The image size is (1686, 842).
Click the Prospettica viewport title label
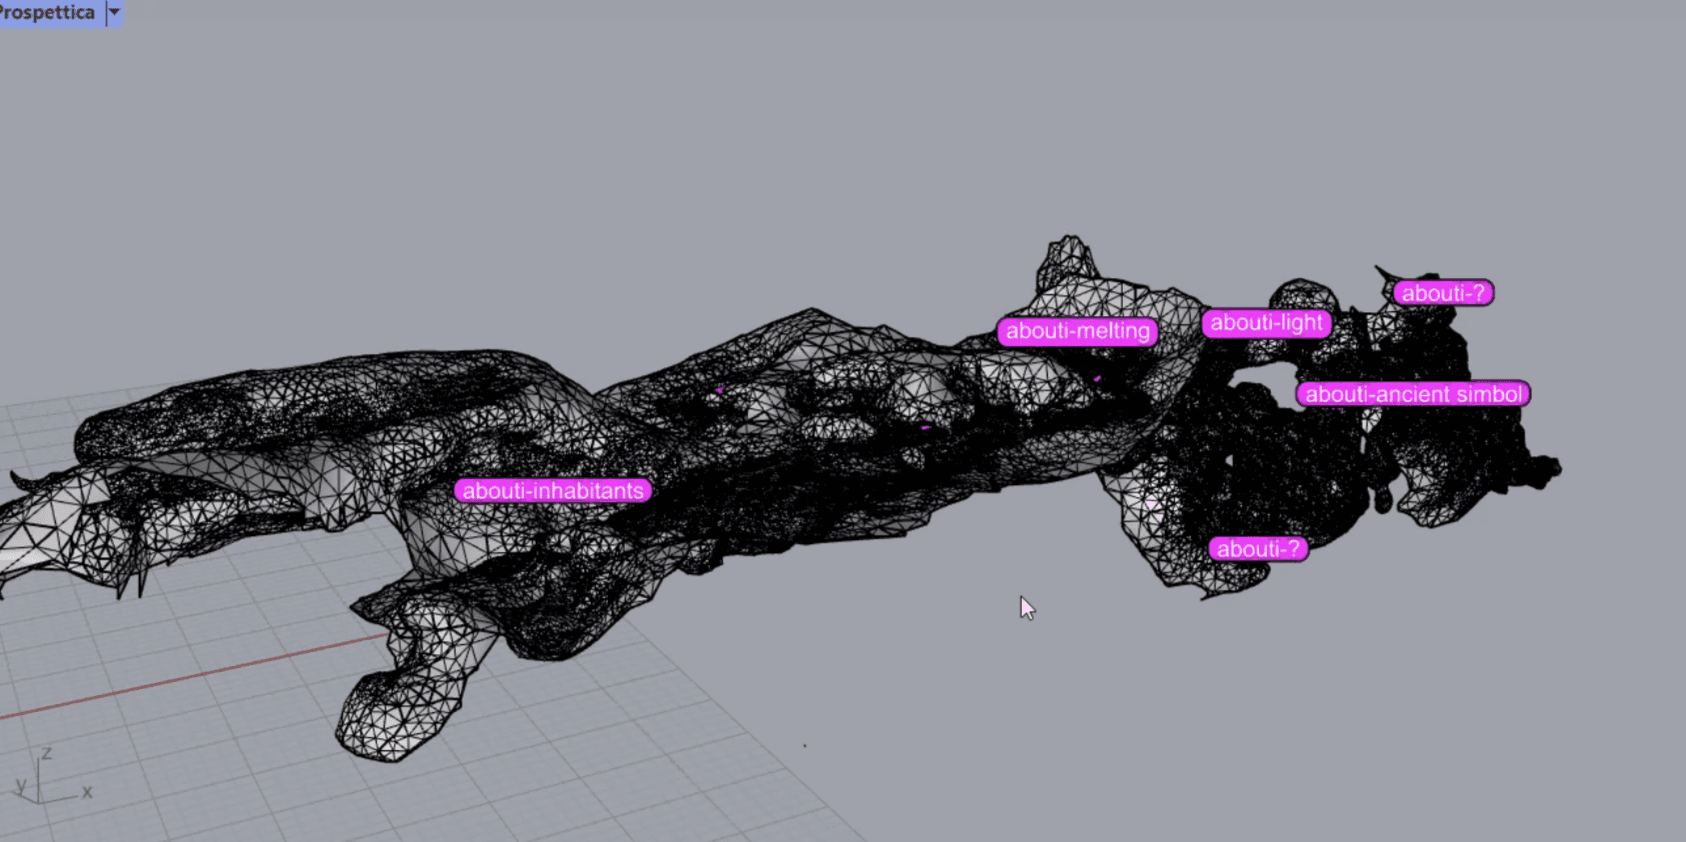(x=48, y=13)
